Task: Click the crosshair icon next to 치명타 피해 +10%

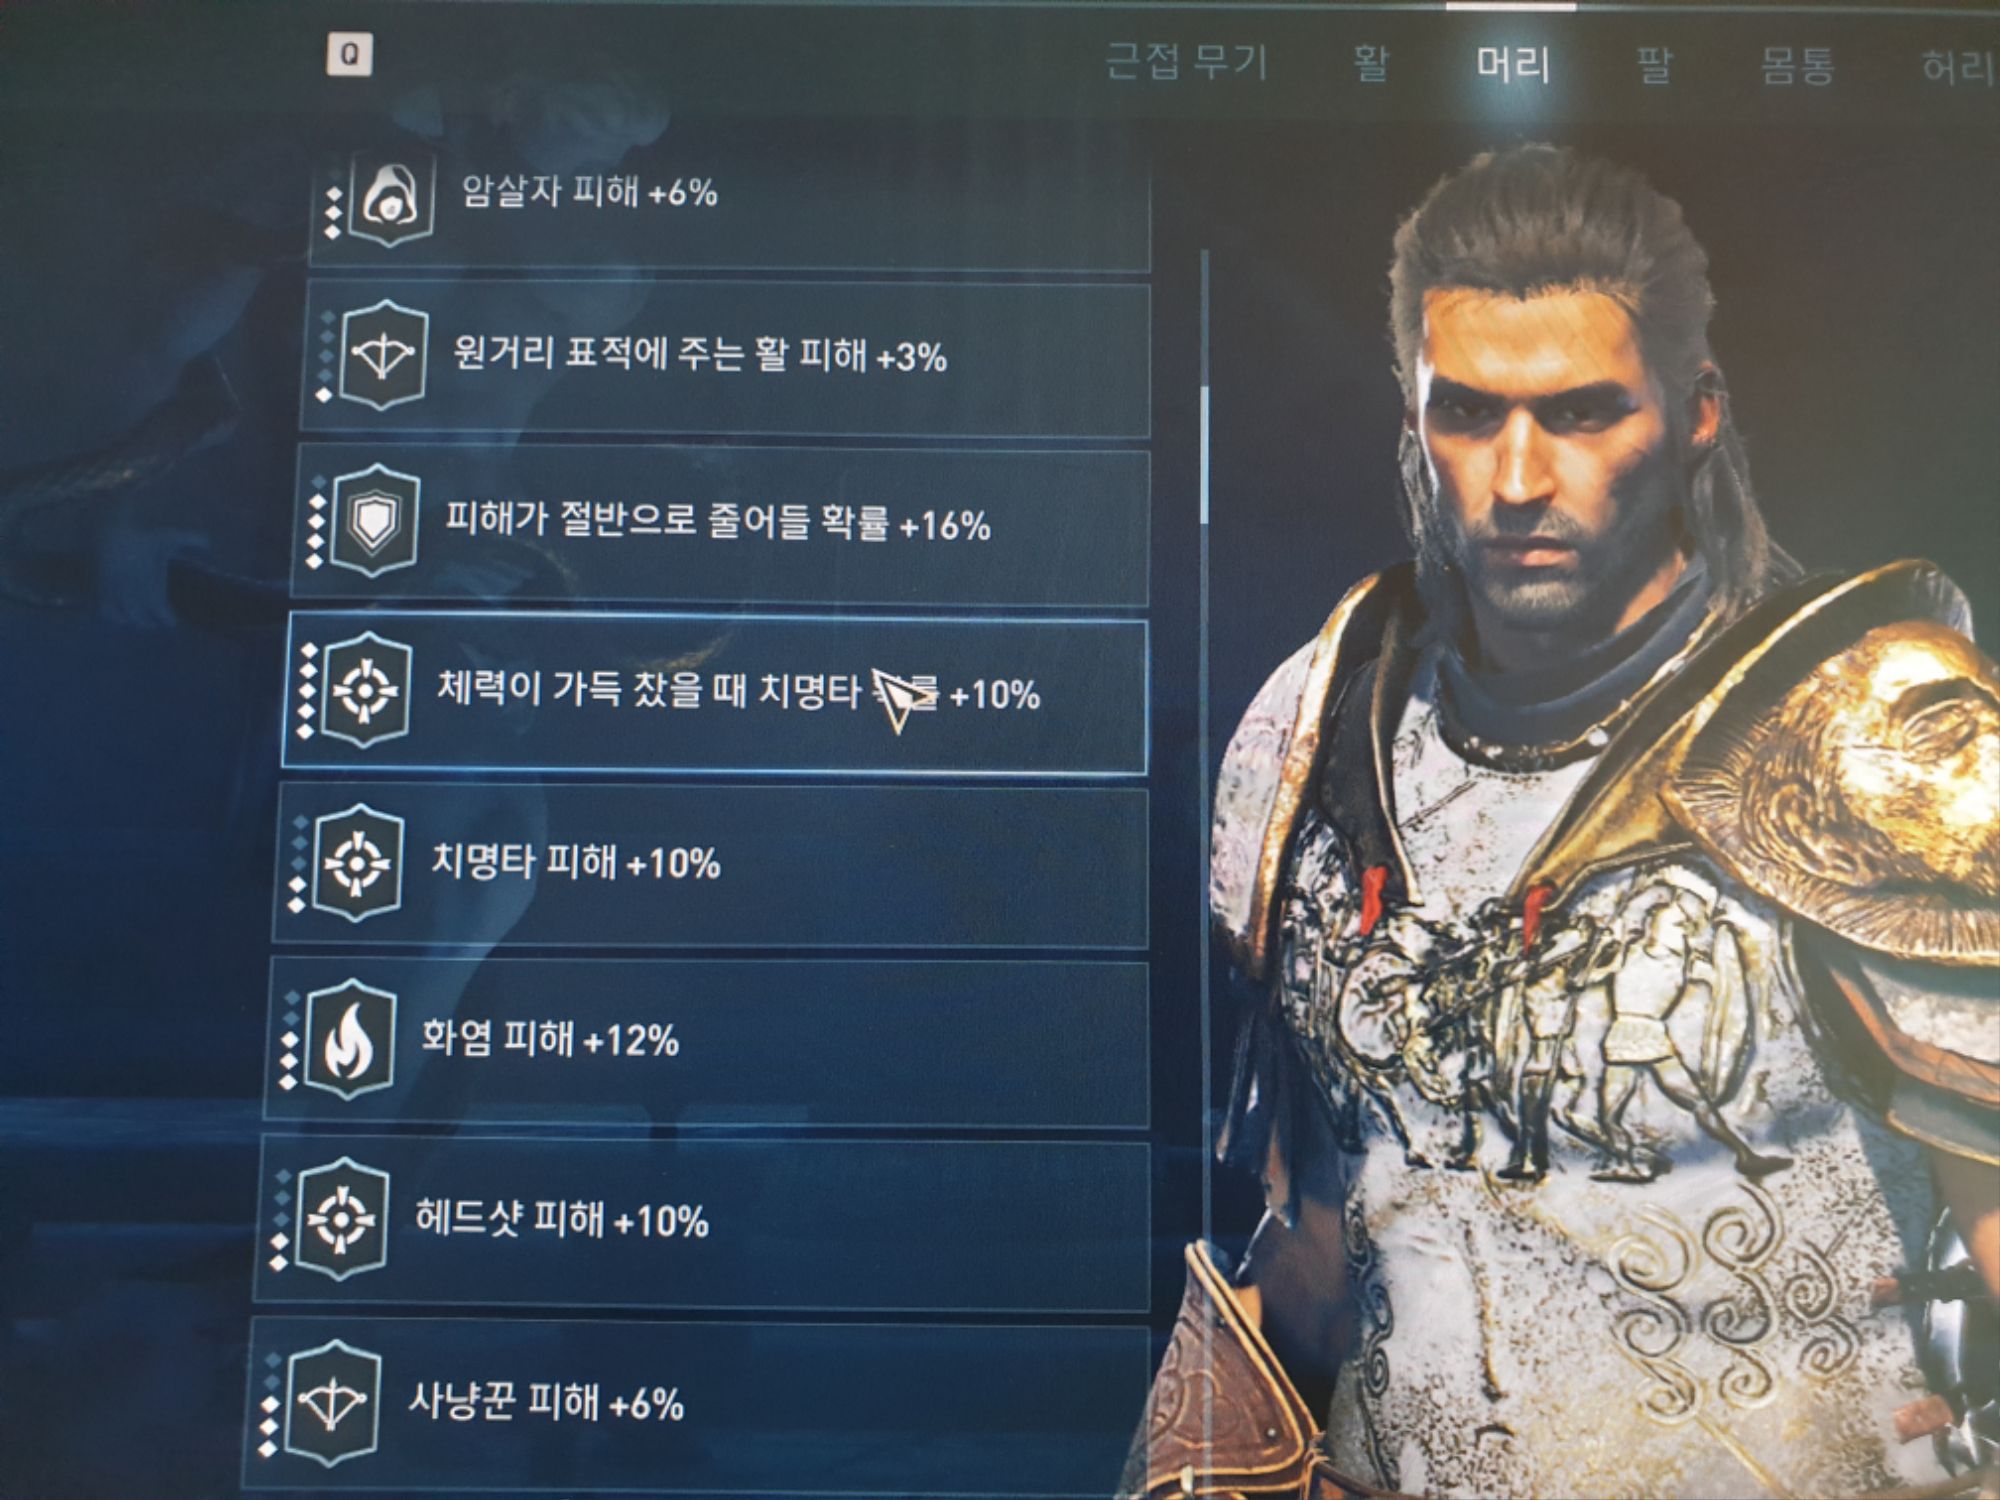Action: (357, 863)
